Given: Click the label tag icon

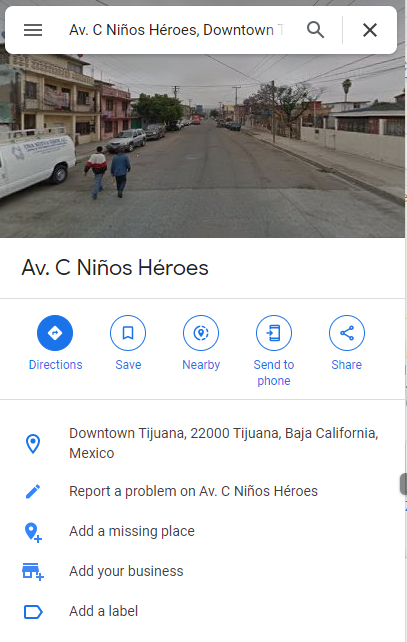Looking at the screenshot, I should [33, 612].
